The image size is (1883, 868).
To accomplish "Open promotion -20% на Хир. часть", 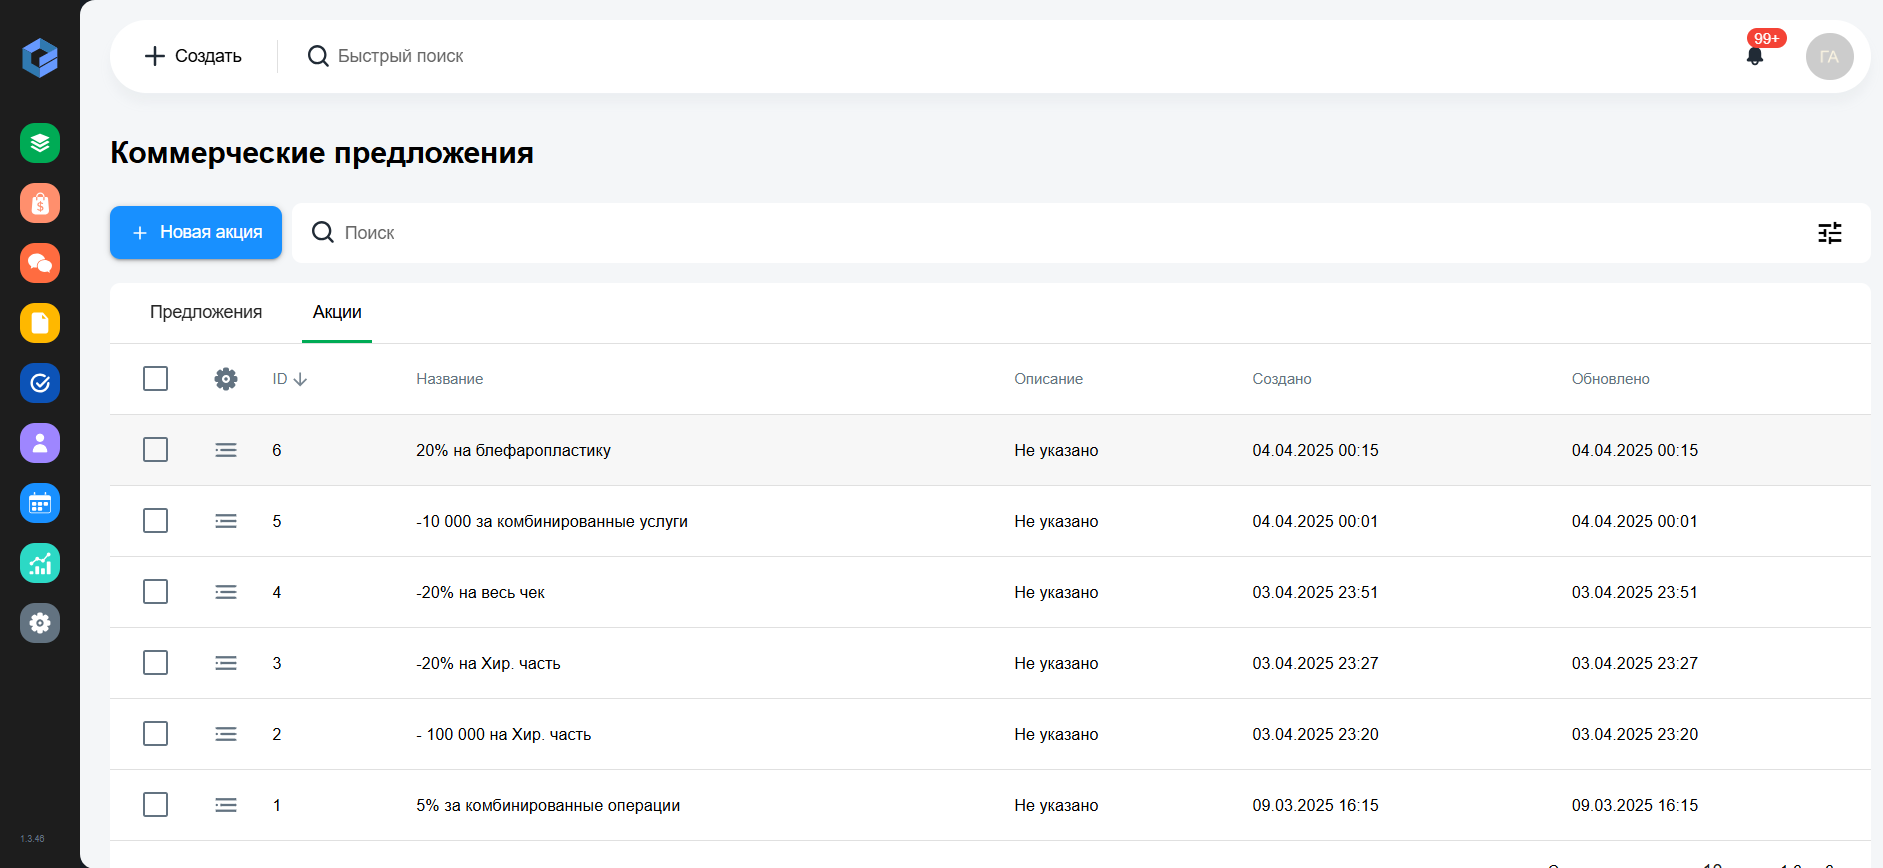I will point(488,663).
